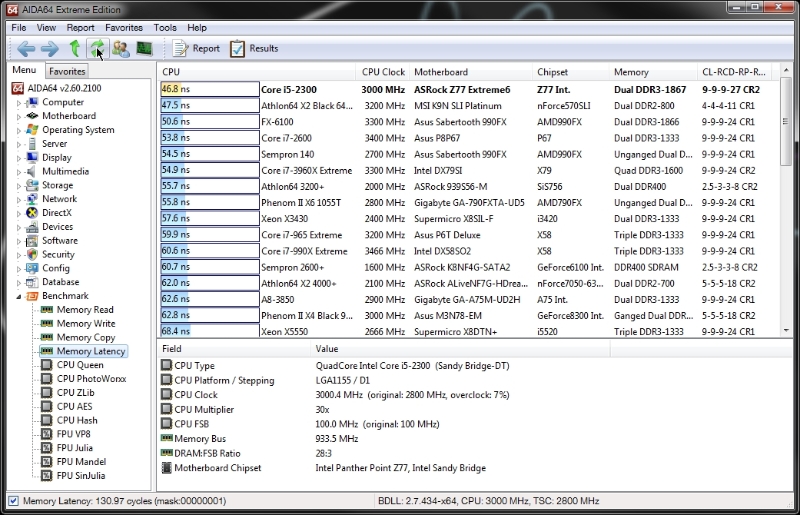The width and height of the screenshot is (800, 515).
Task: Open the CPU AES benchmark
Action: click(x=74, y=406)
